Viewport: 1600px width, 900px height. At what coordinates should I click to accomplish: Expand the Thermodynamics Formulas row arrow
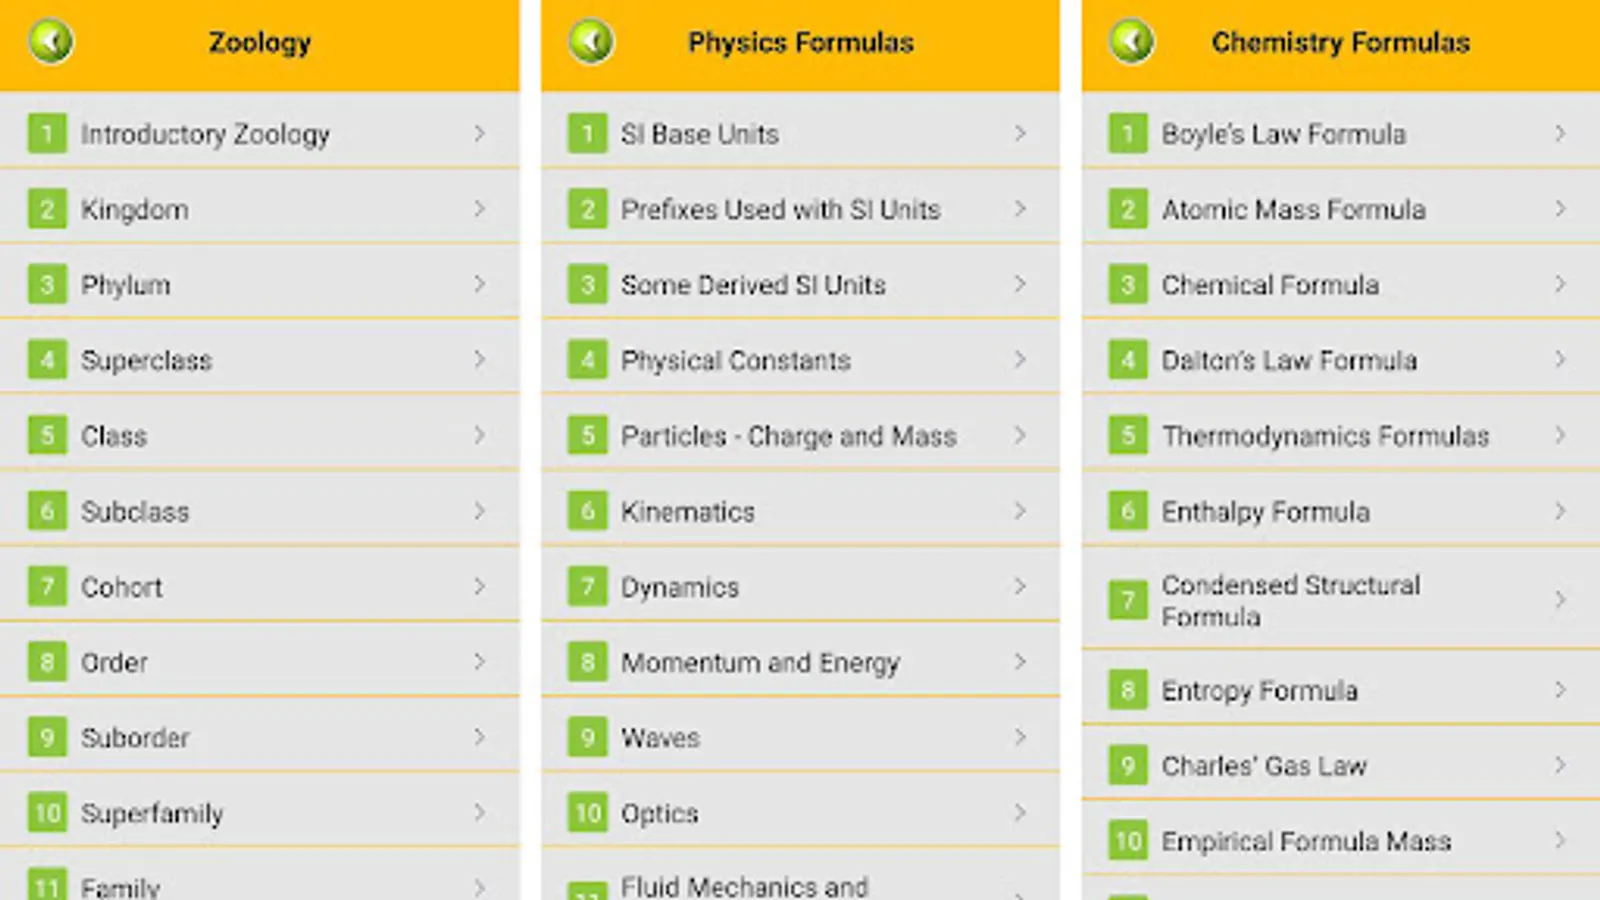1560,435
